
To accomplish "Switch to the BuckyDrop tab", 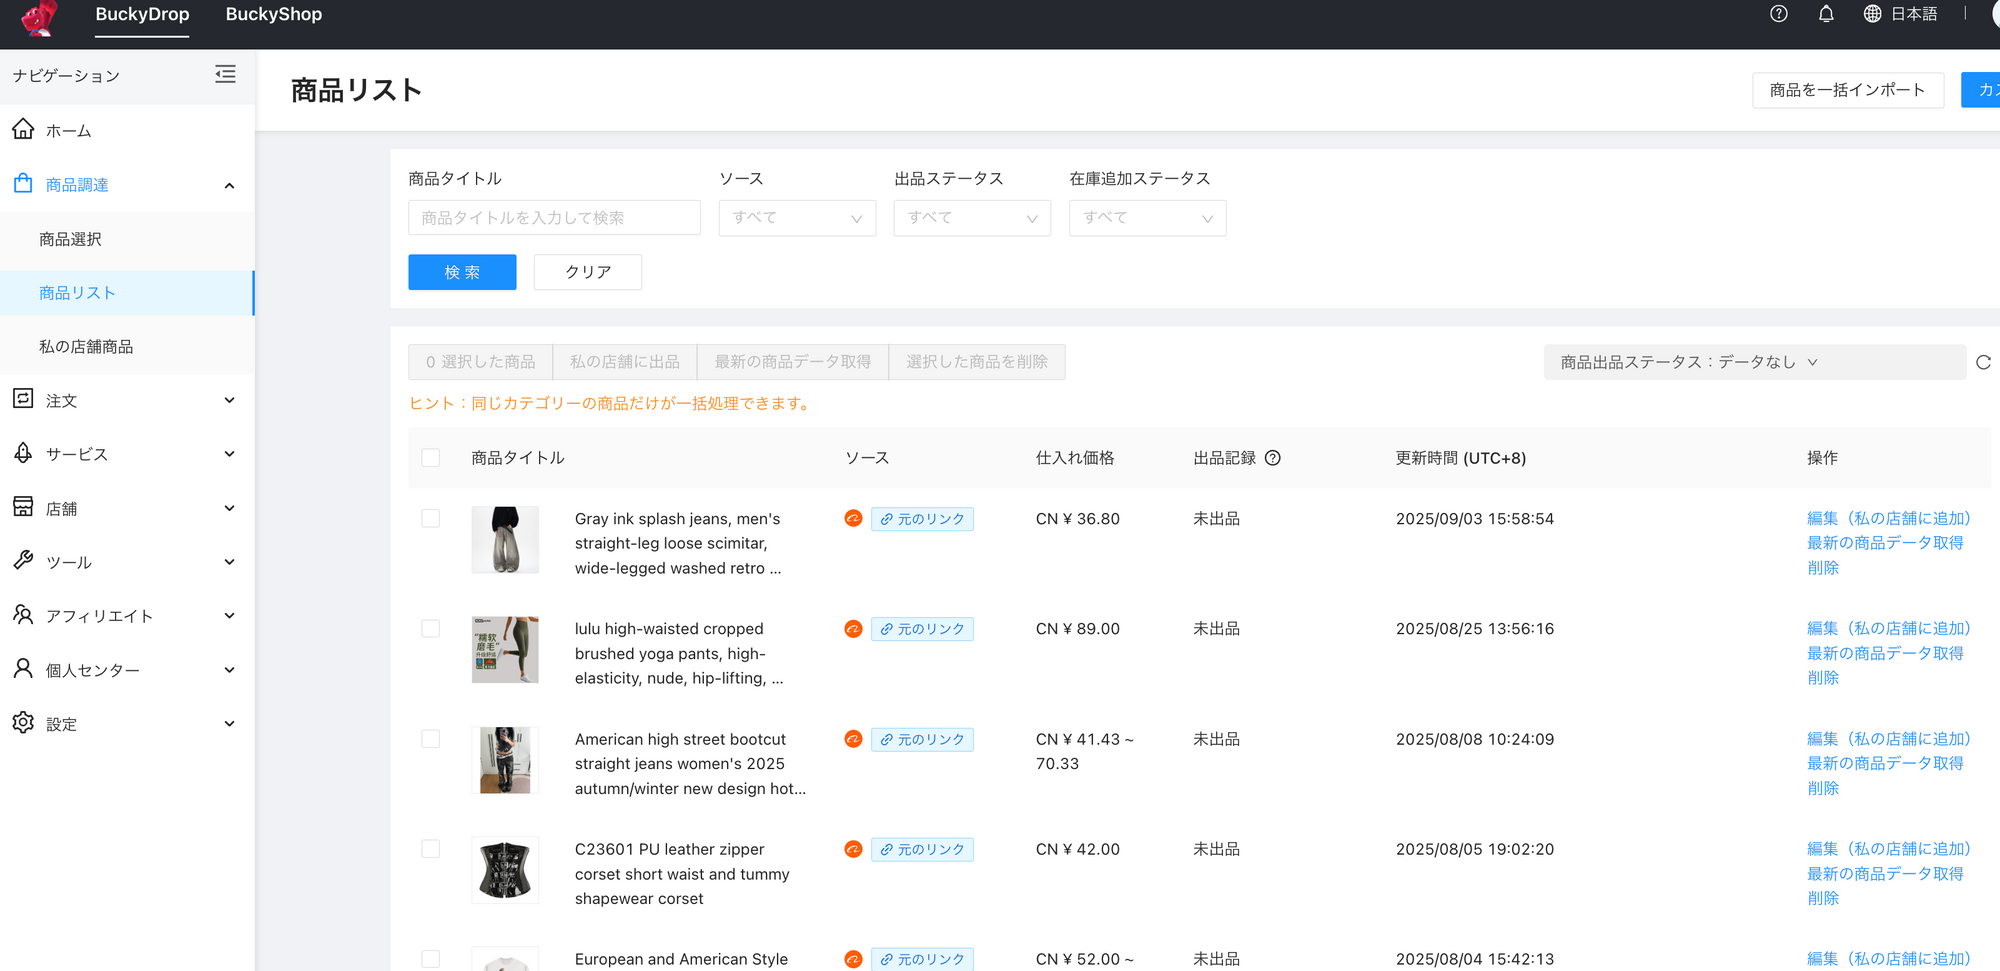I will (x=142, y=15).
